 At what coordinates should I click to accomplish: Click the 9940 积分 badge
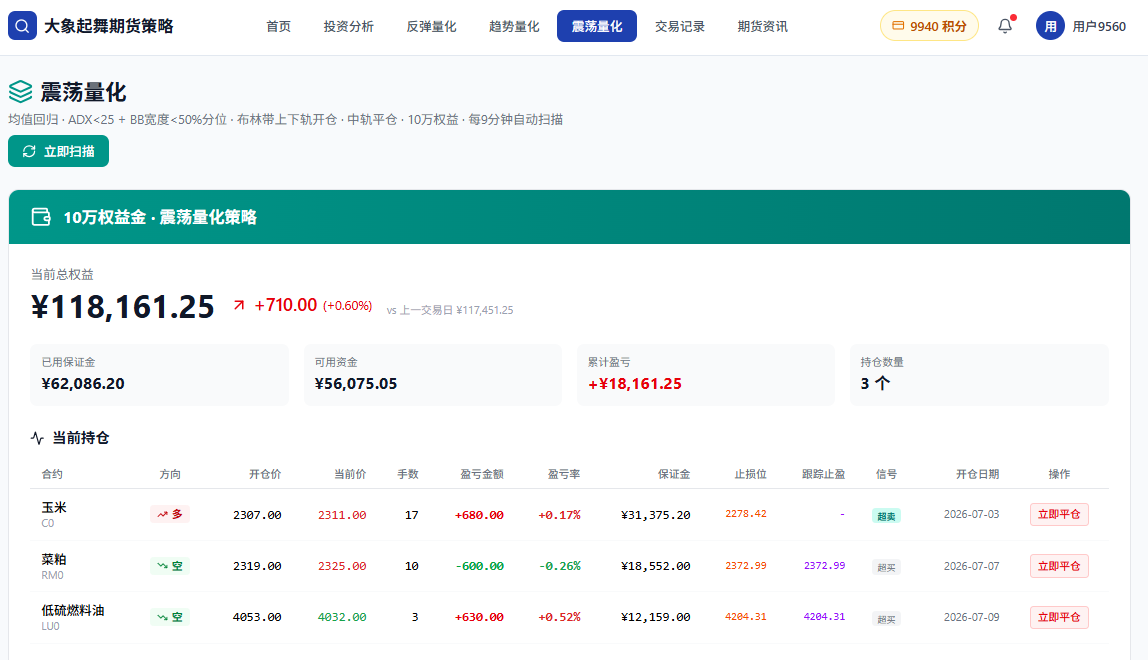tap(929, 26)
